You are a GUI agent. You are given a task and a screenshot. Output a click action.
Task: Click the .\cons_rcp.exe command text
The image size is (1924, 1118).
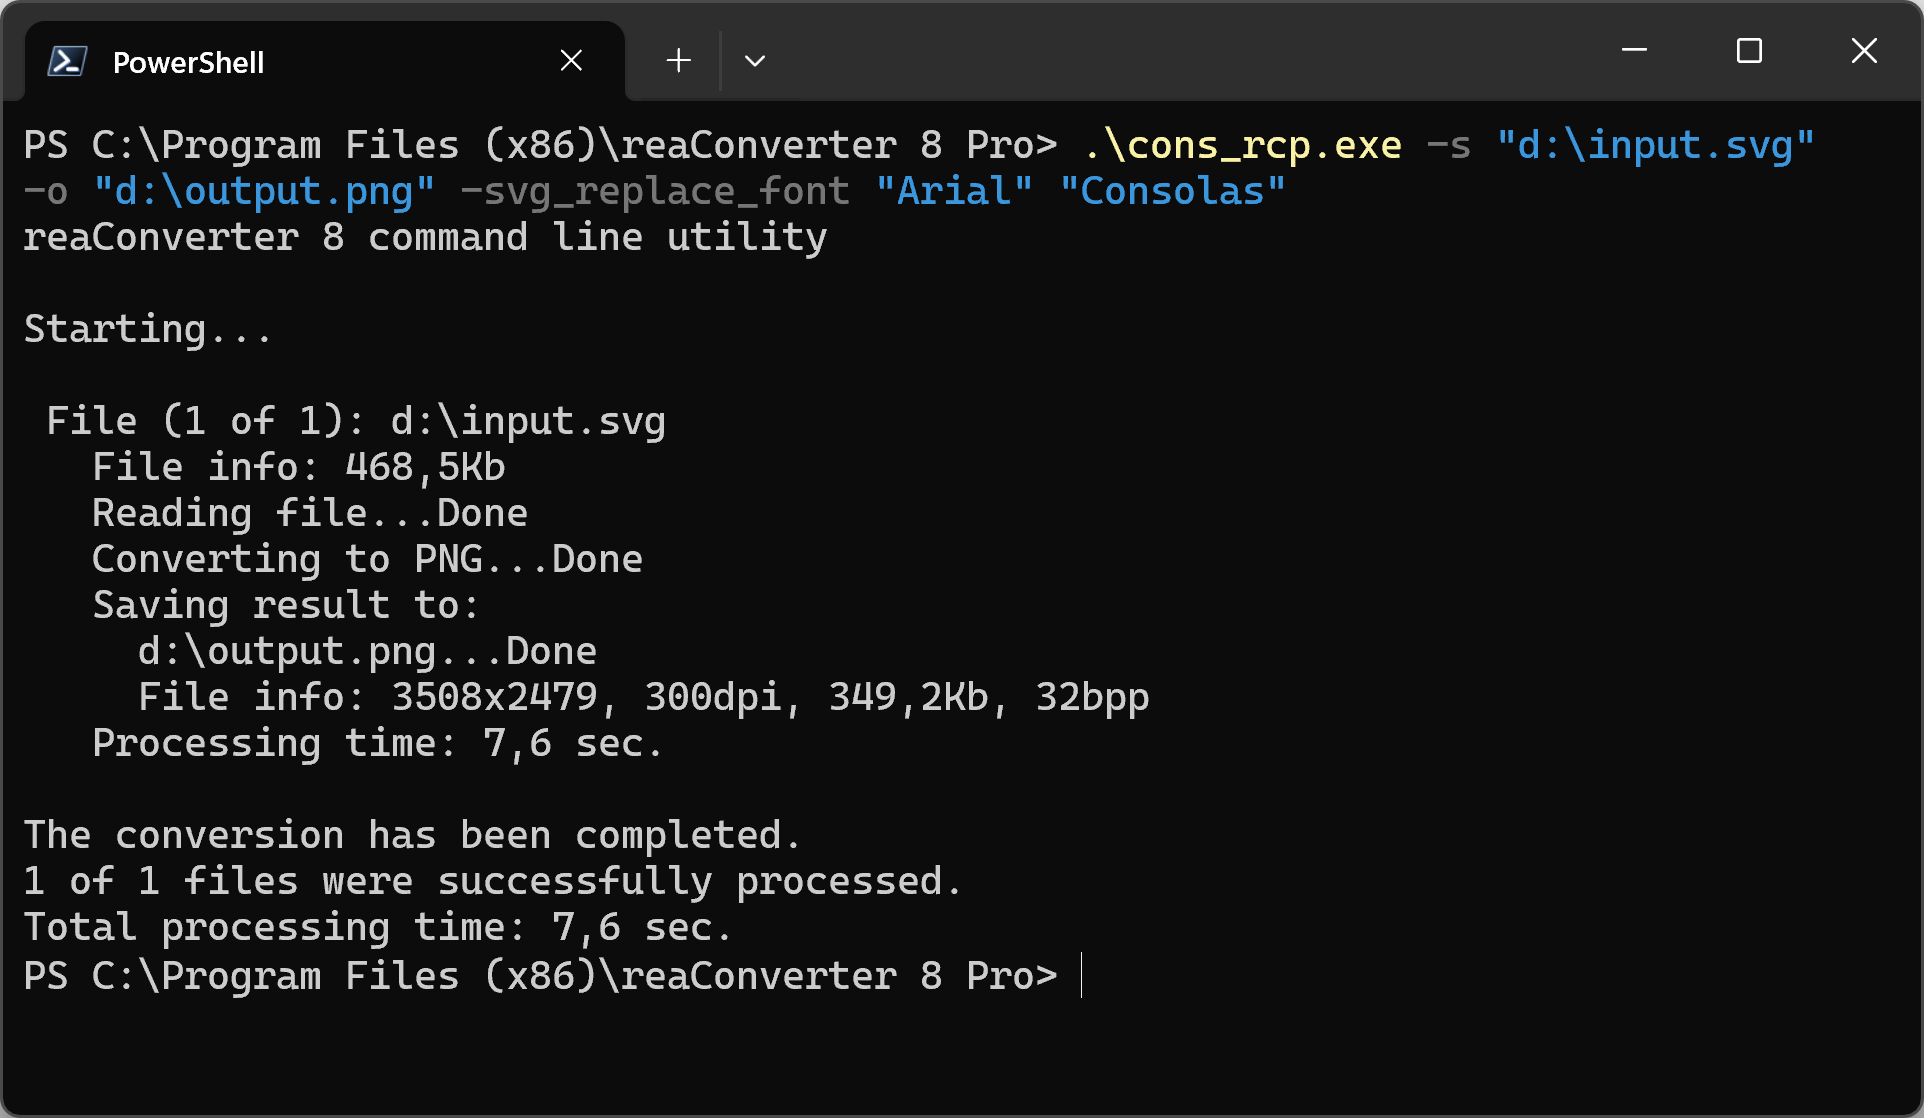coord(1243,145)
